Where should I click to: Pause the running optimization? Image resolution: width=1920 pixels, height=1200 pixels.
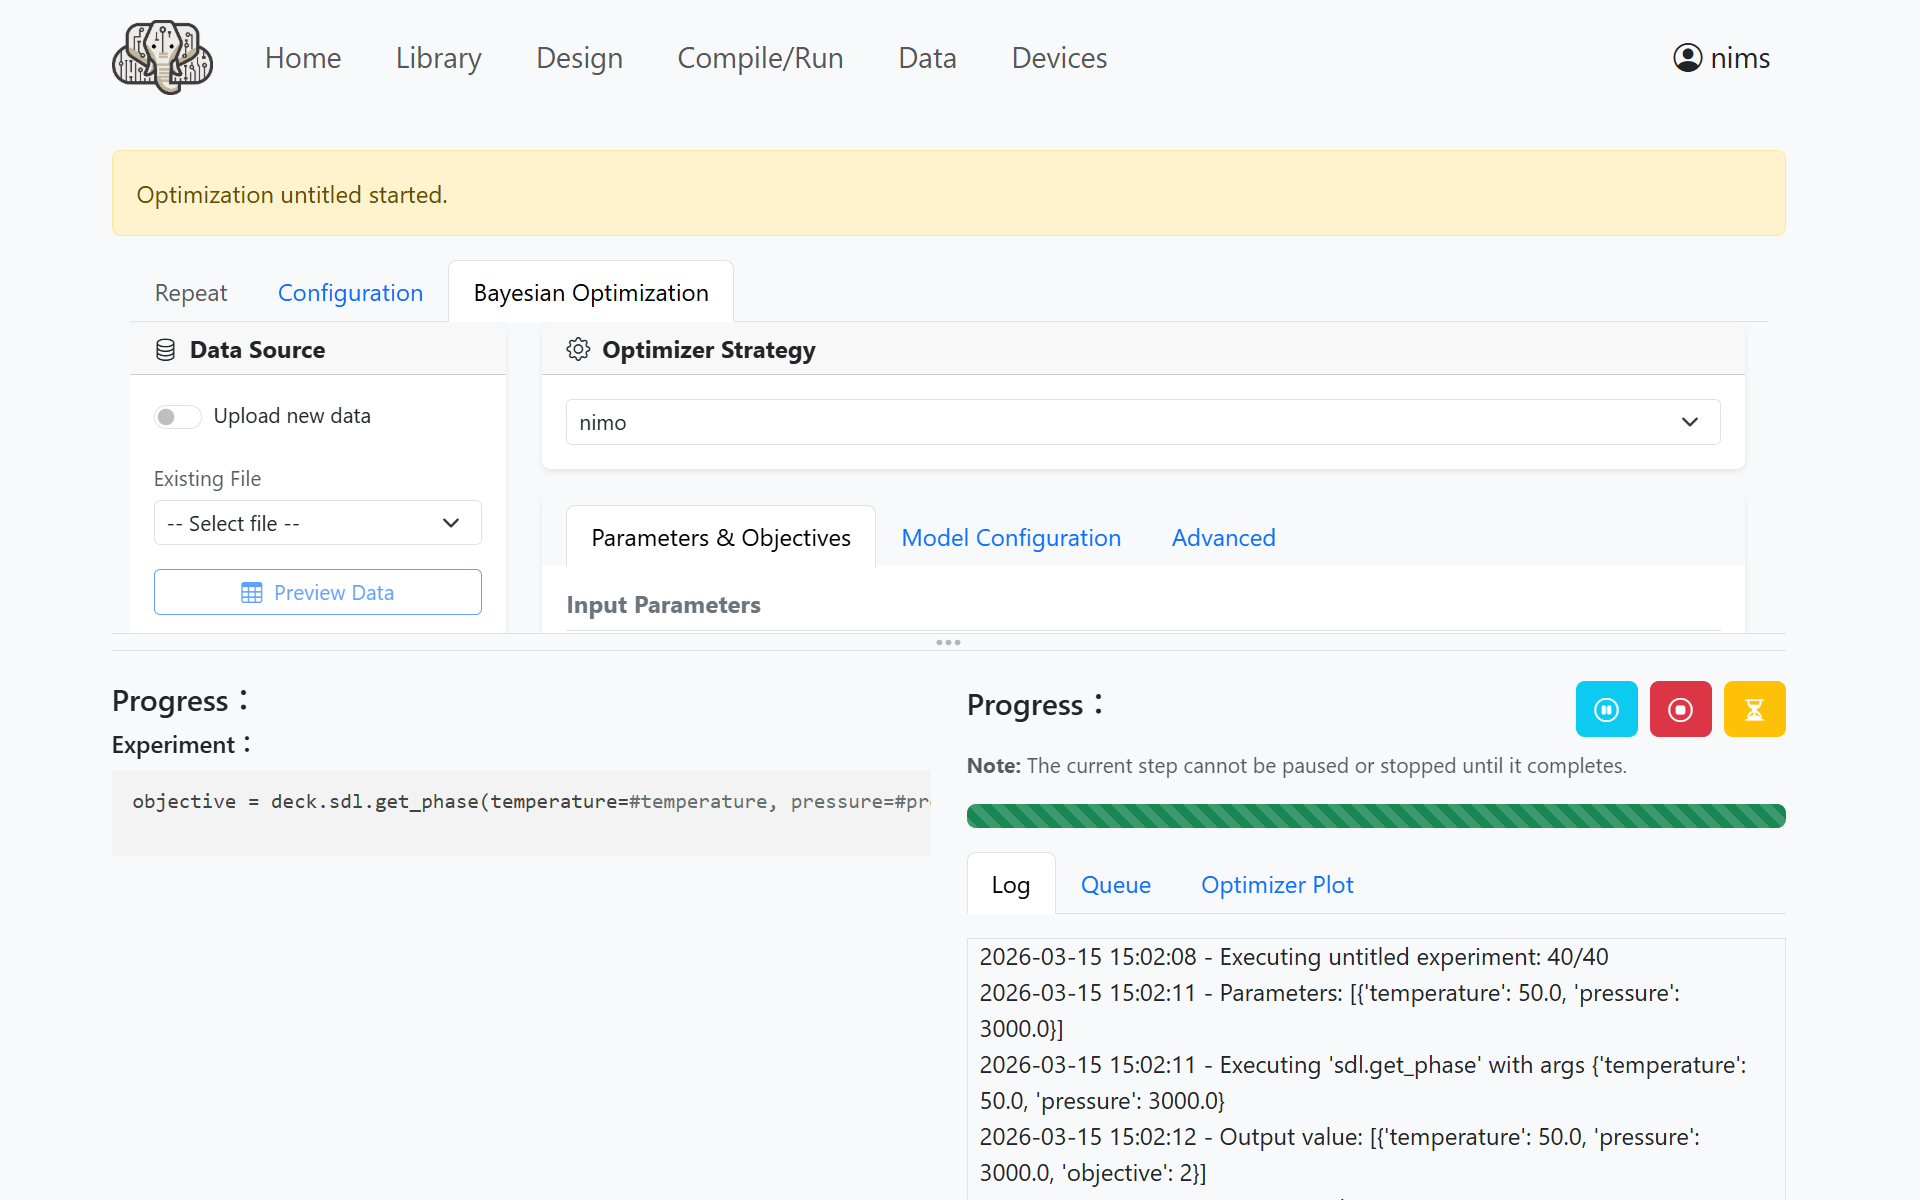click(x=1606, y=709)
